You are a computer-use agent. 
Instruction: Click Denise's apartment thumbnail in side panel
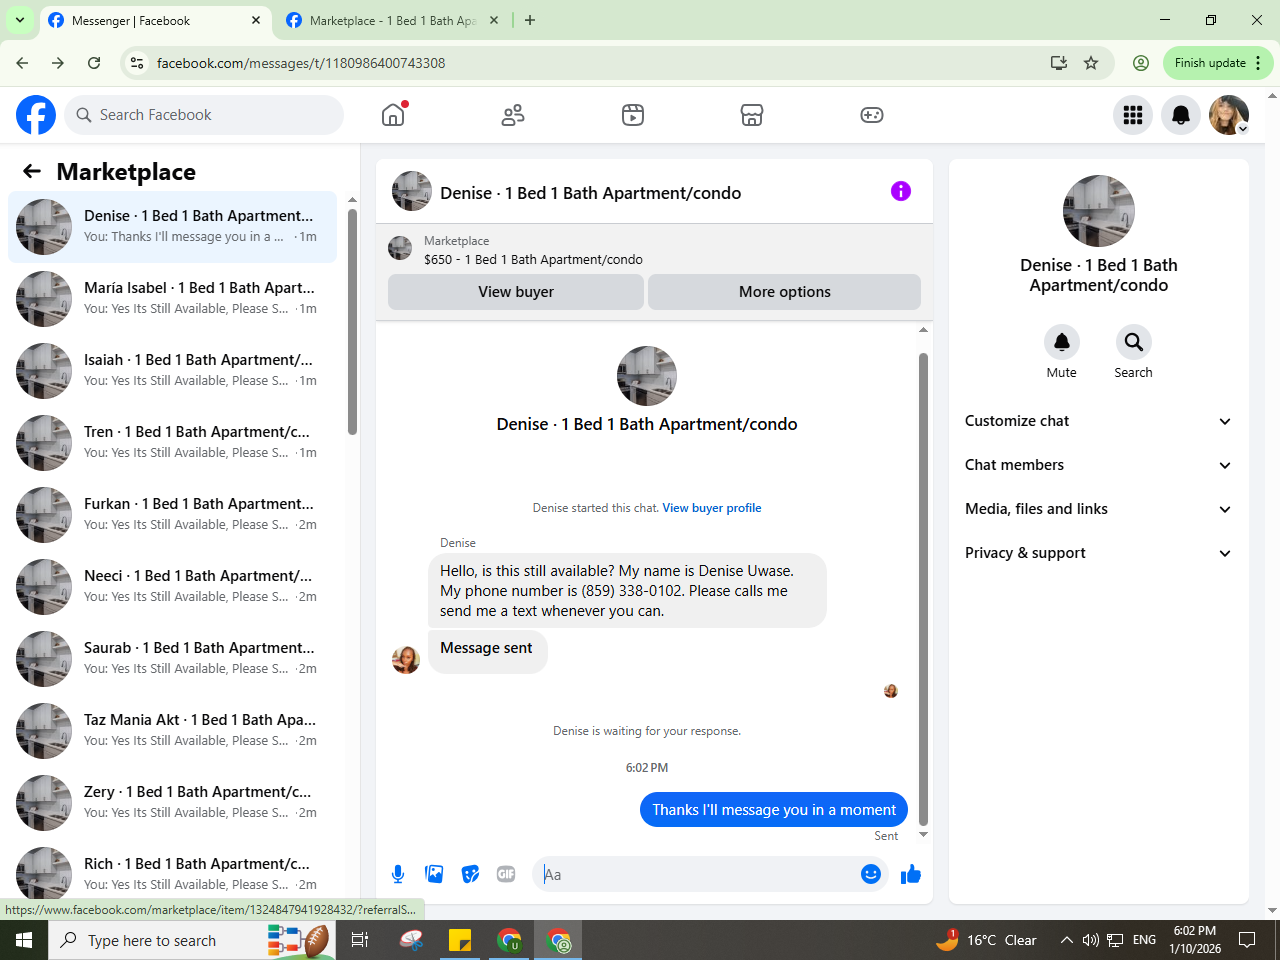point(1099,211)
